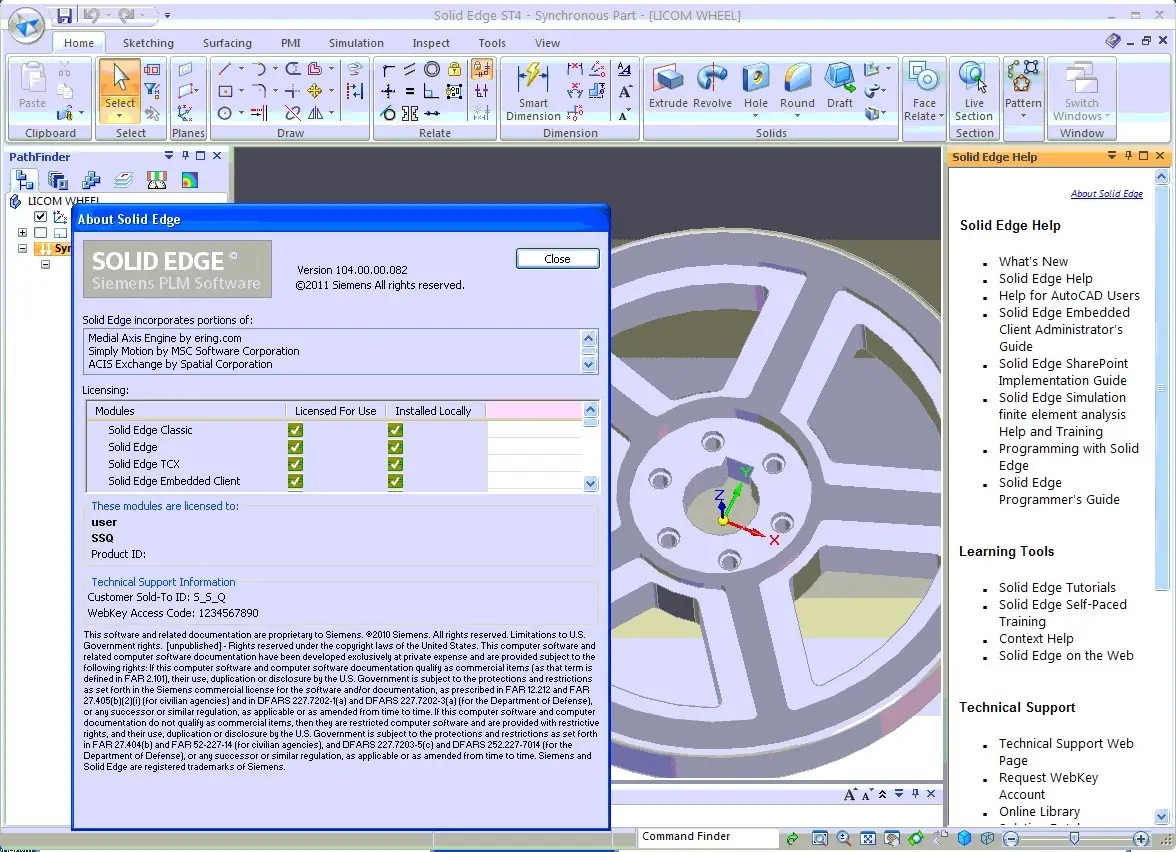The image size is (1176, 852).
Task: Open the Smart Dimension tool
Action: coord(533,92)
